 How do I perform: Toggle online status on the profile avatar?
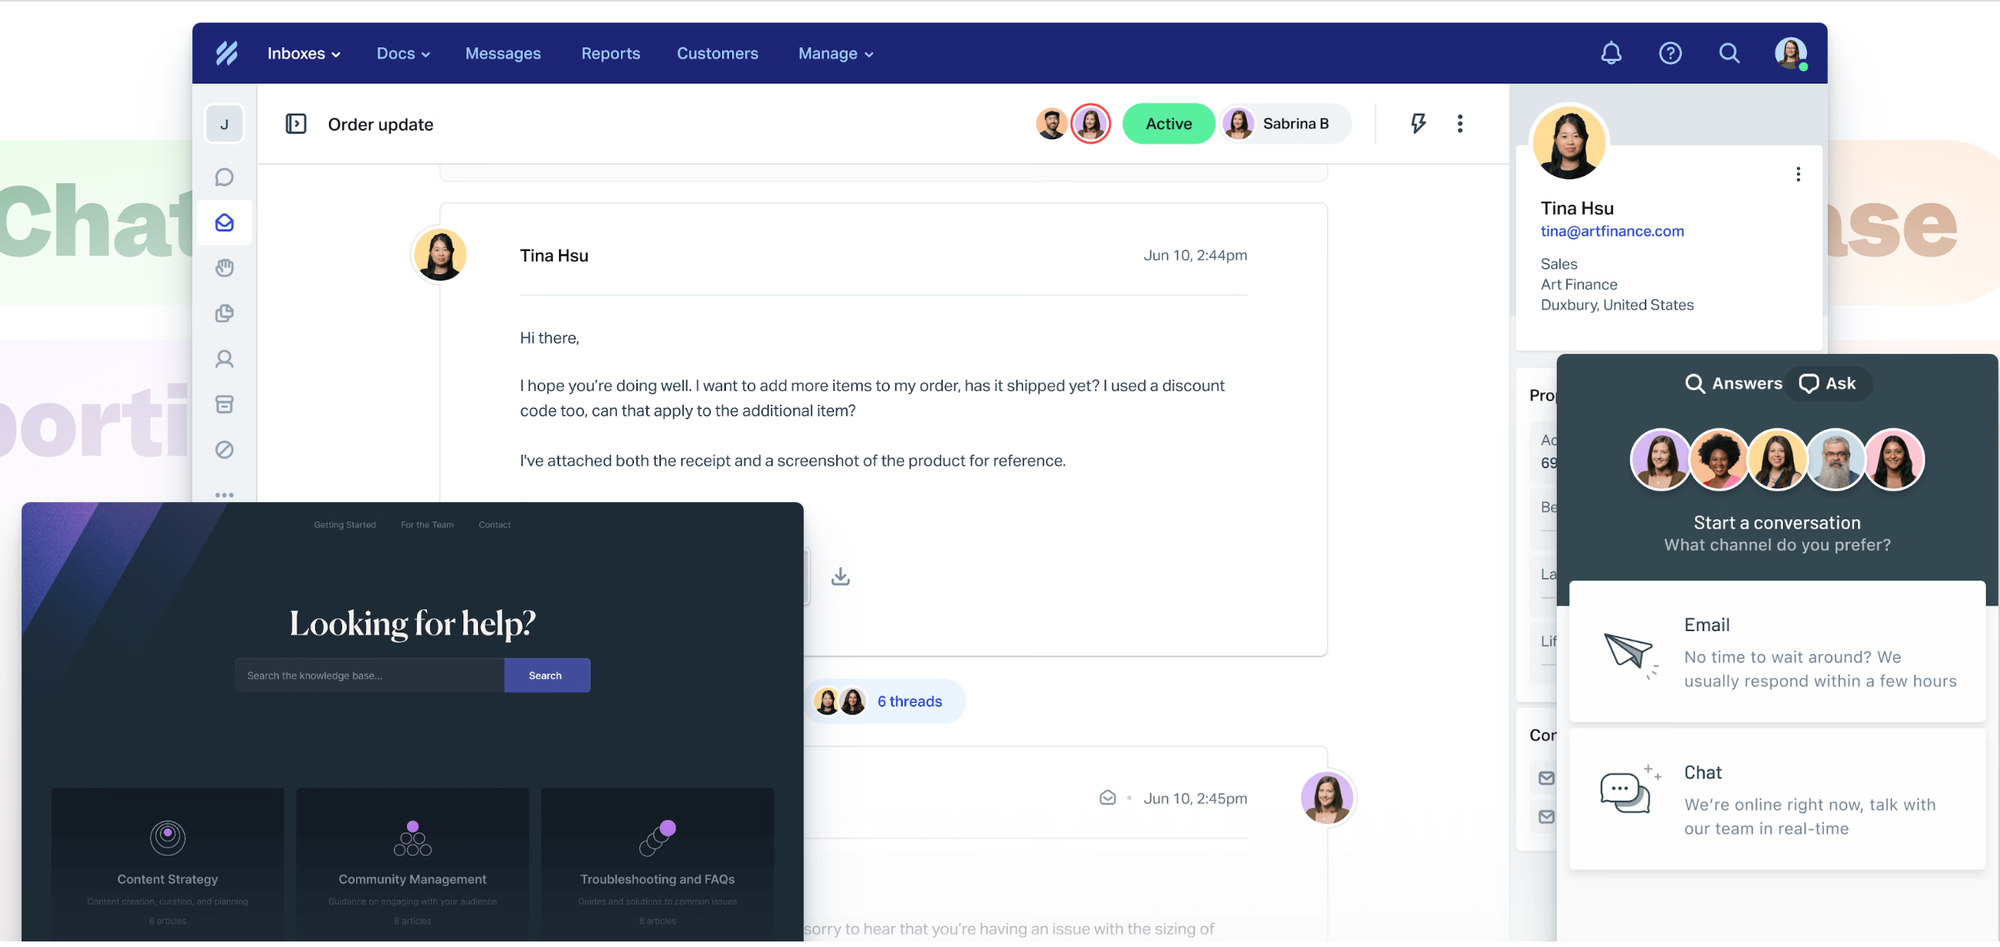tap(1790, 53)
